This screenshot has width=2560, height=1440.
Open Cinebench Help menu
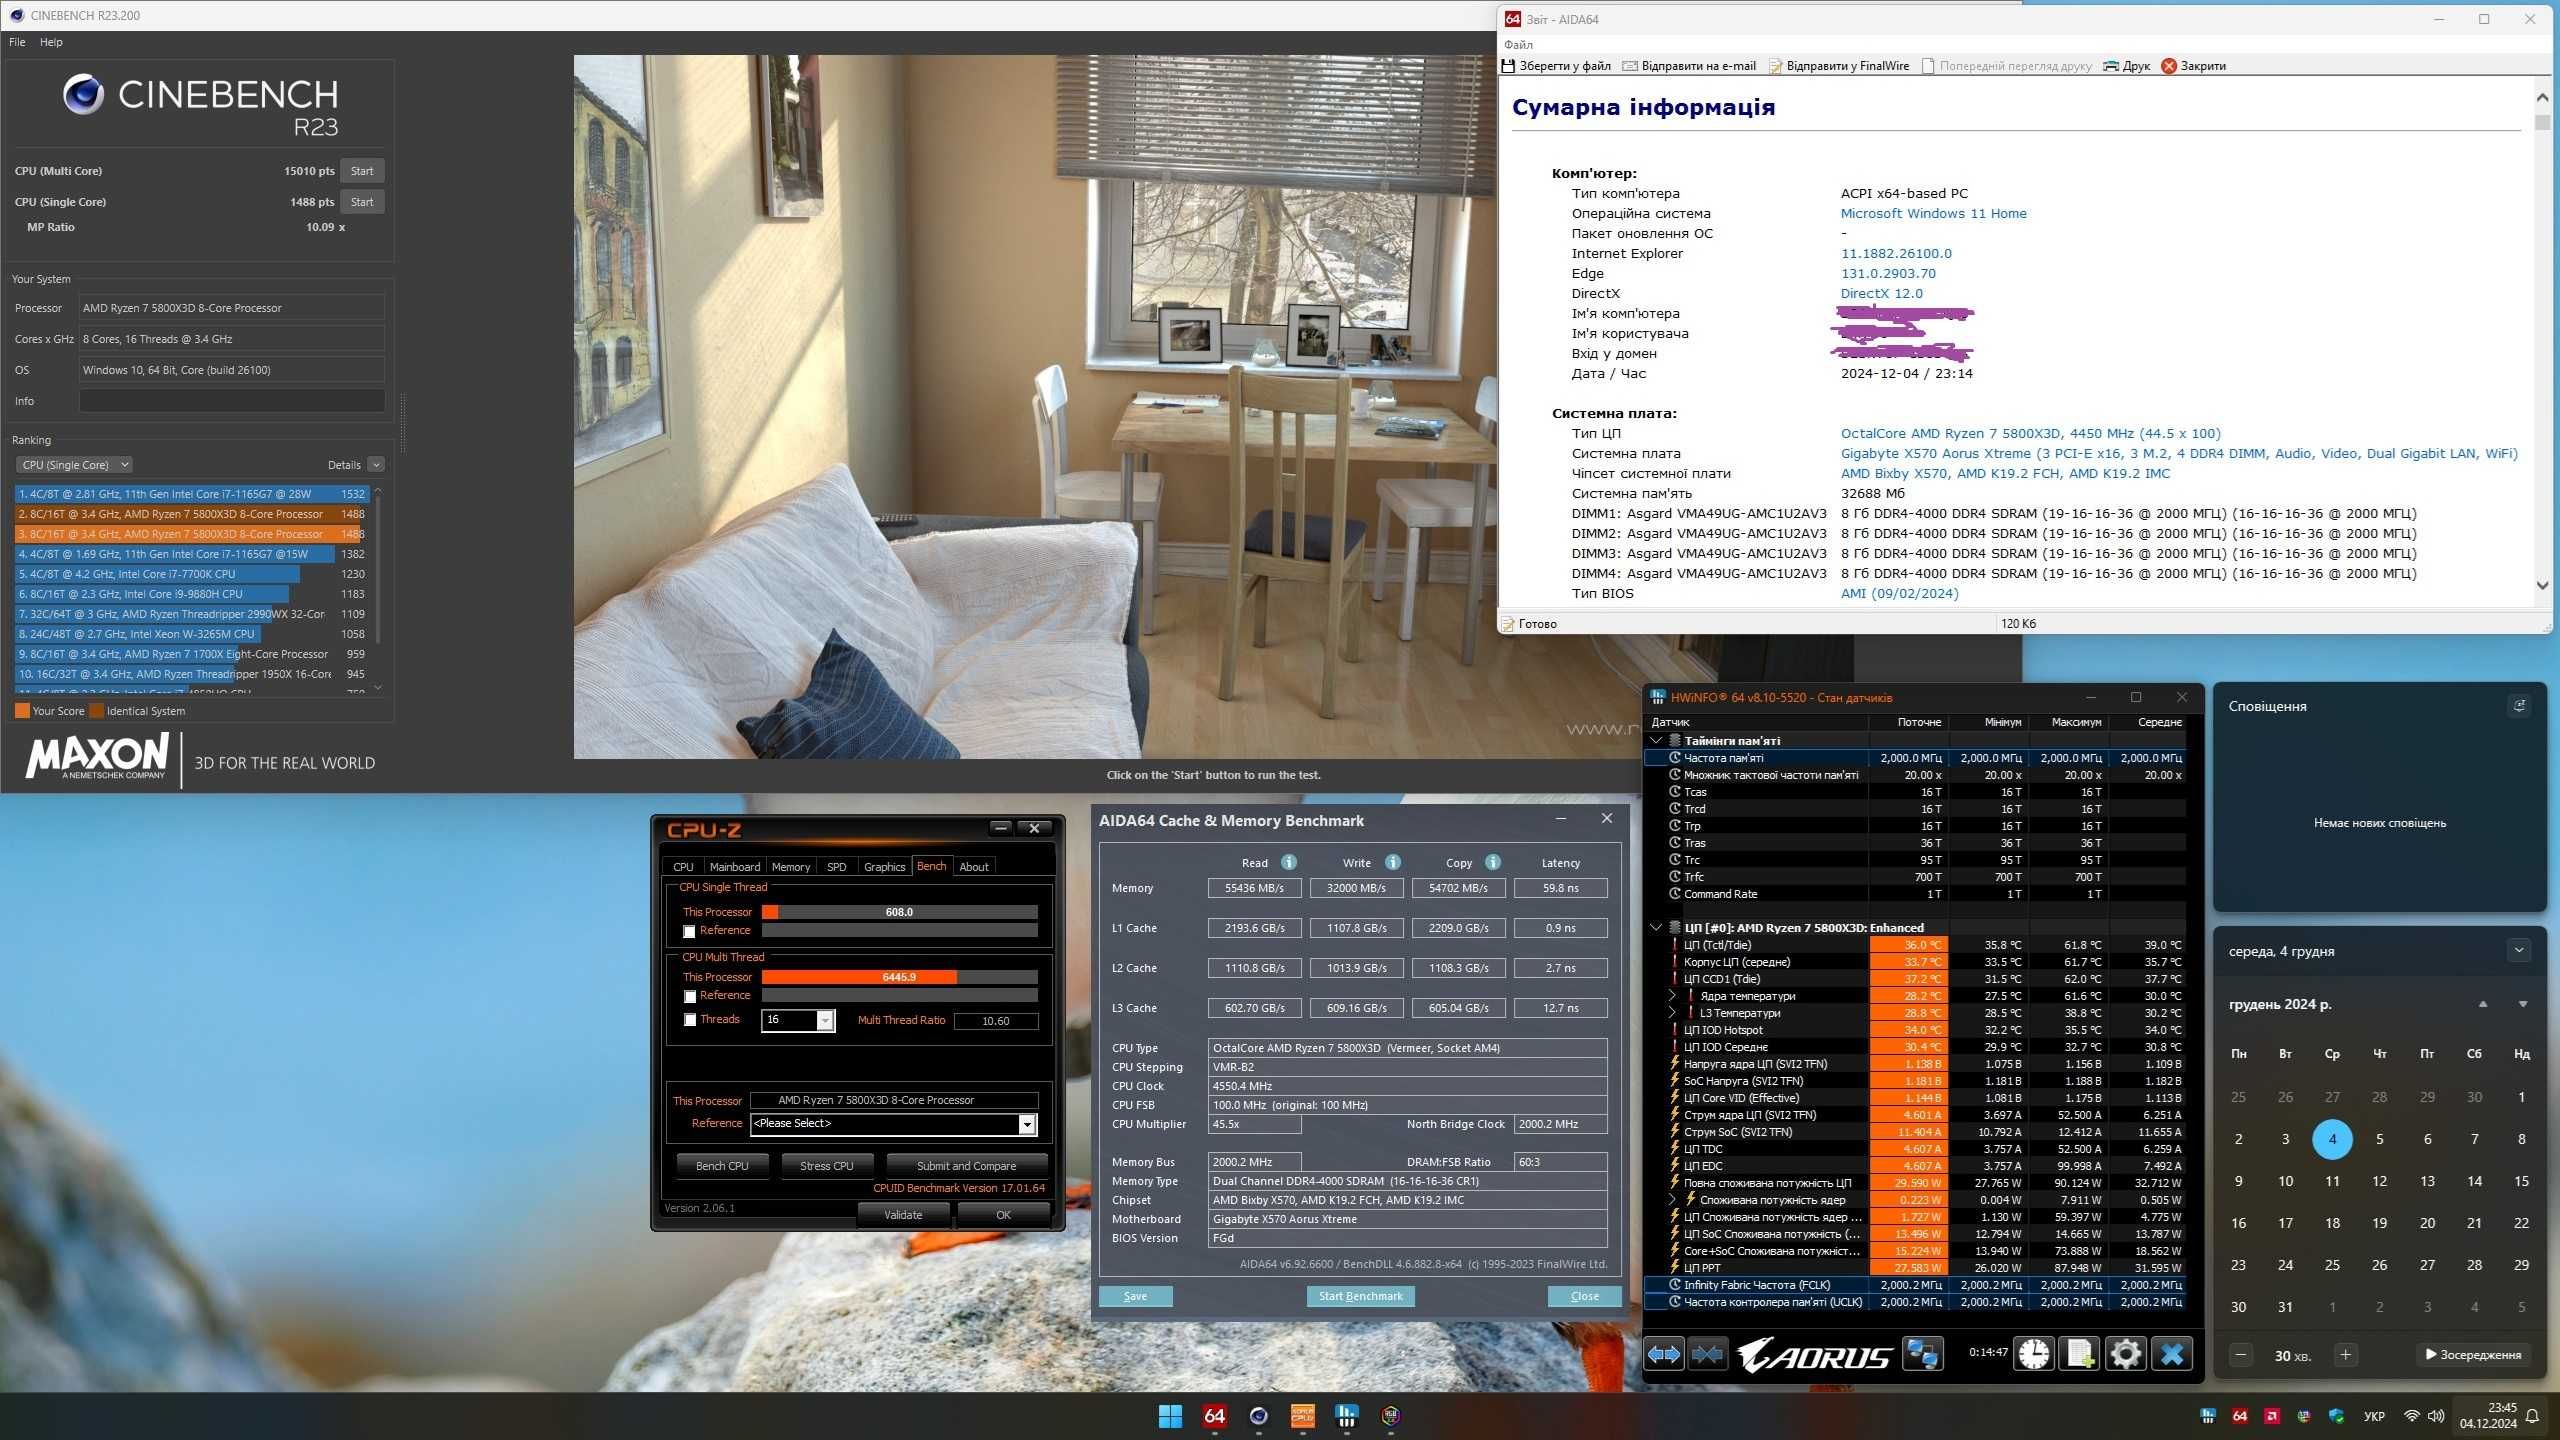[x=51, y=42]
